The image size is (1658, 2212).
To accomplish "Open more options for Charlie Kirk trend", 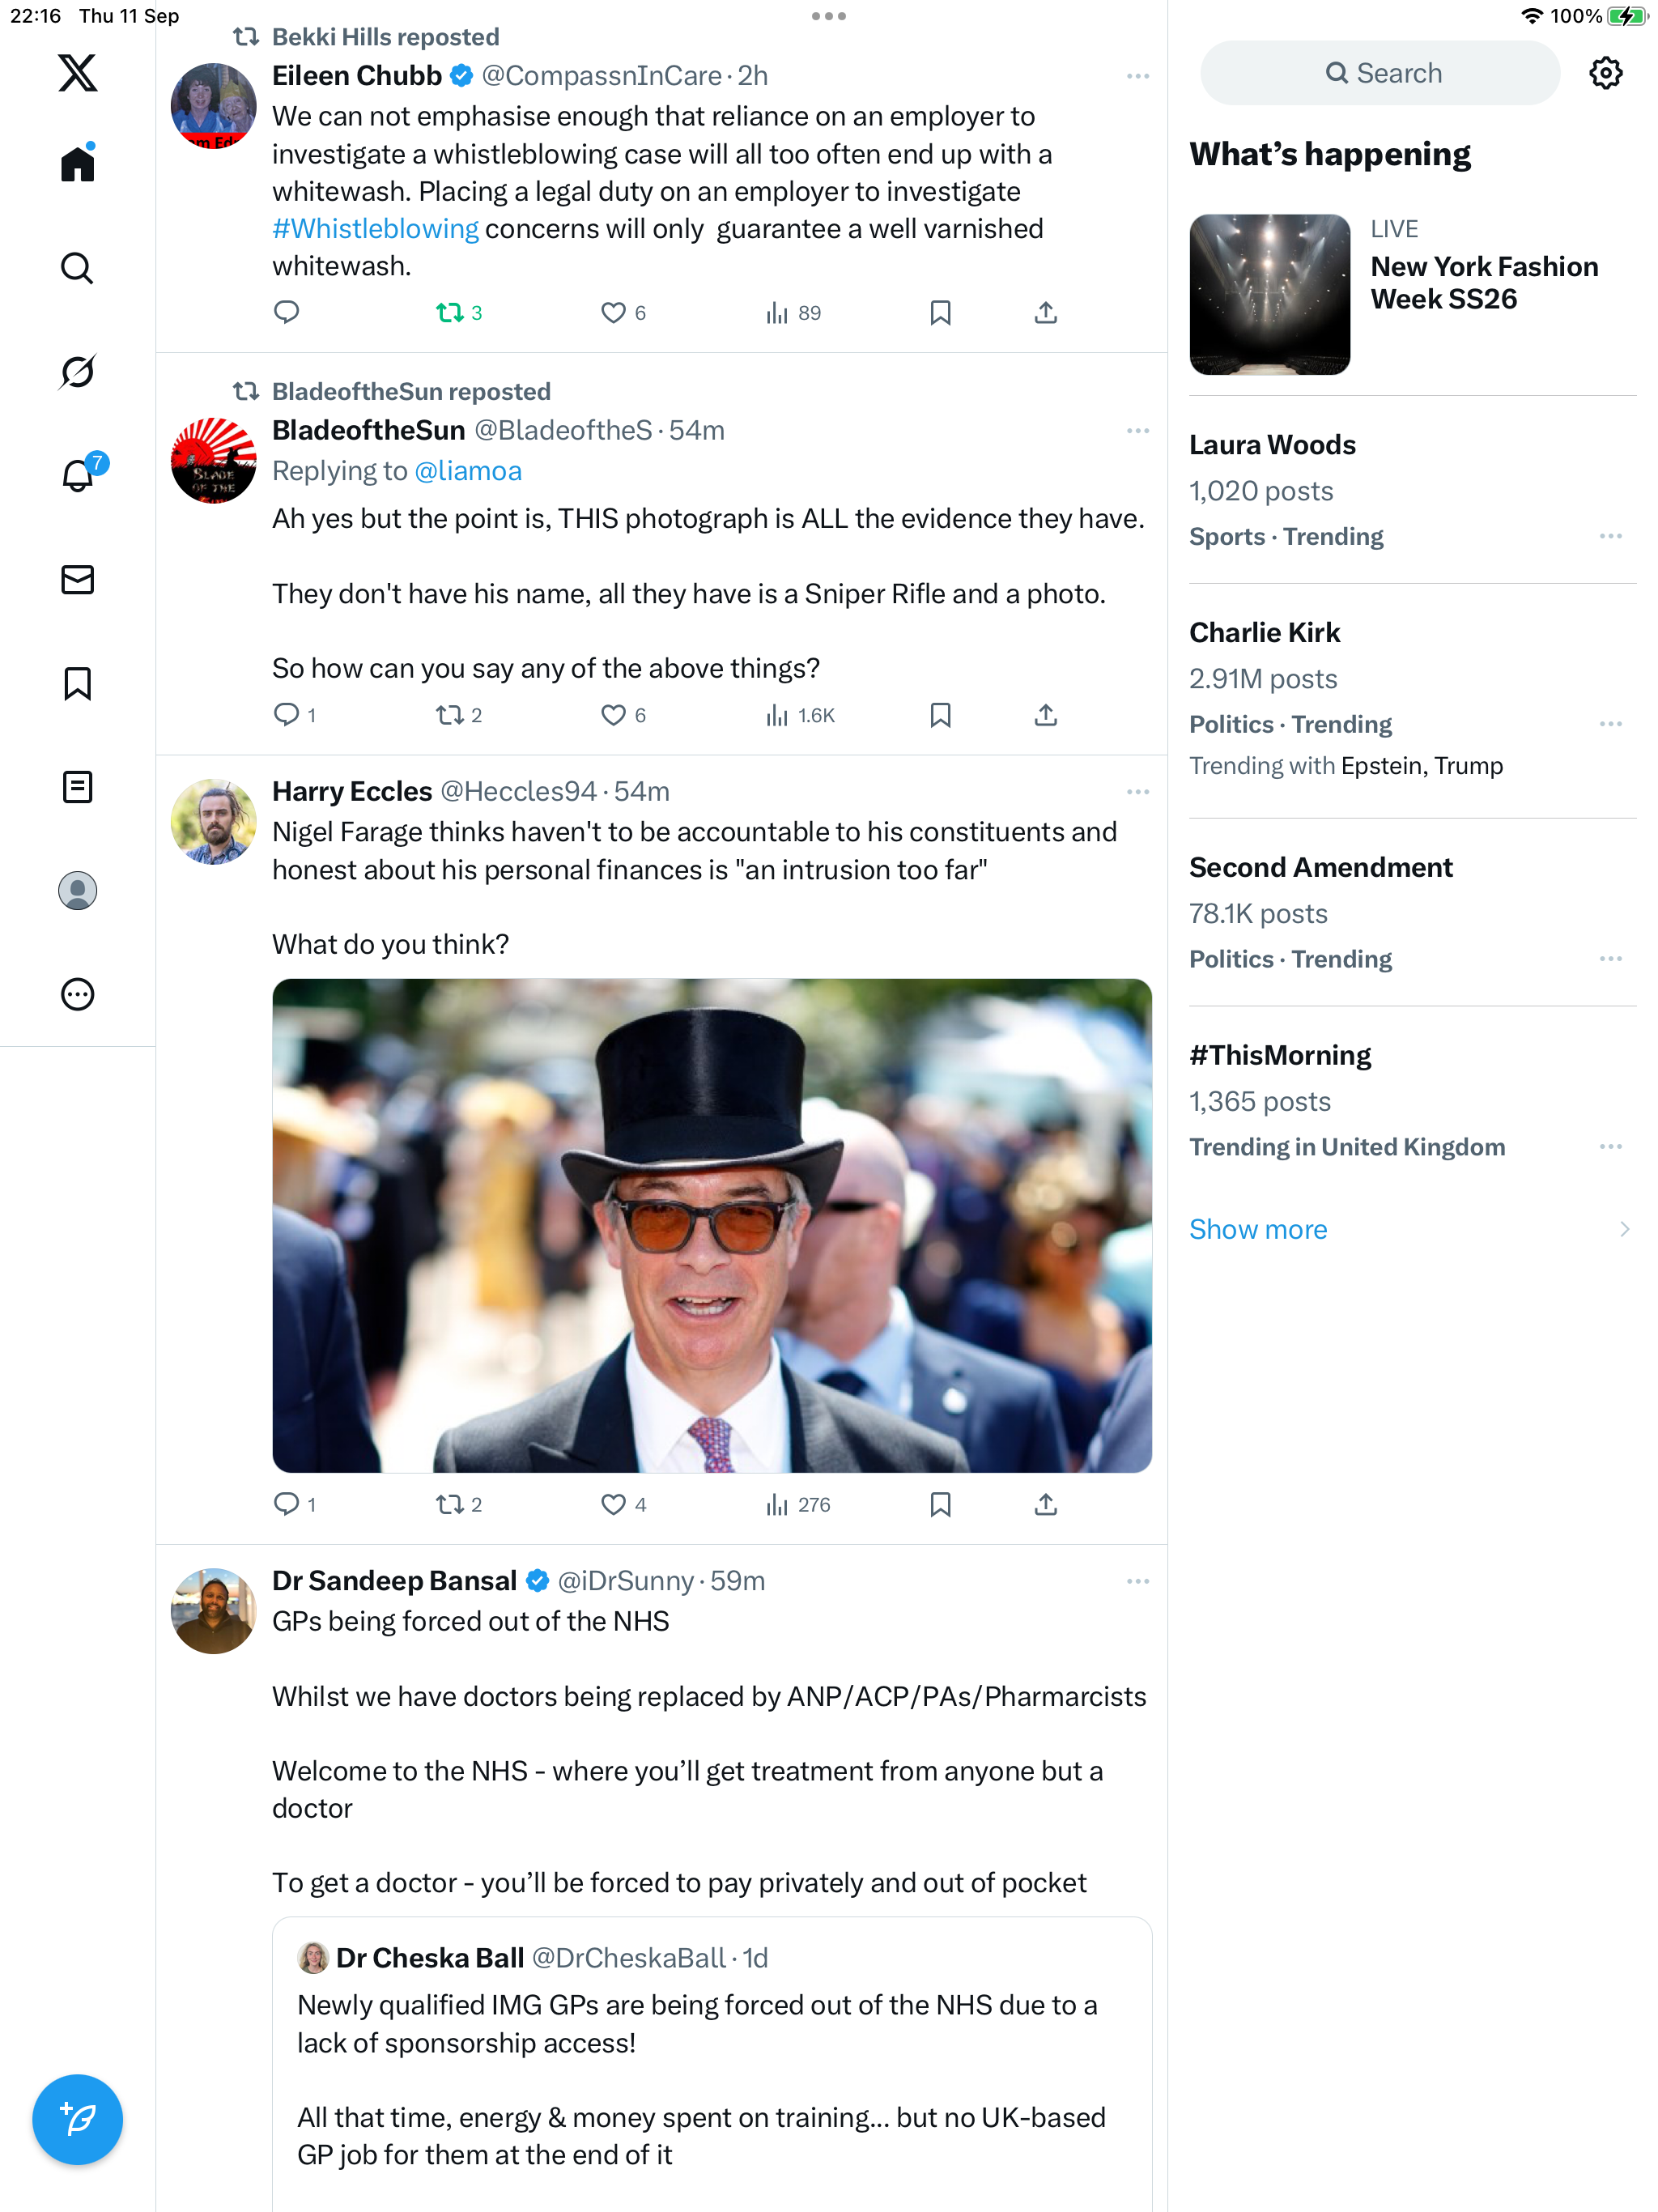I will [x=1610, y=724].
